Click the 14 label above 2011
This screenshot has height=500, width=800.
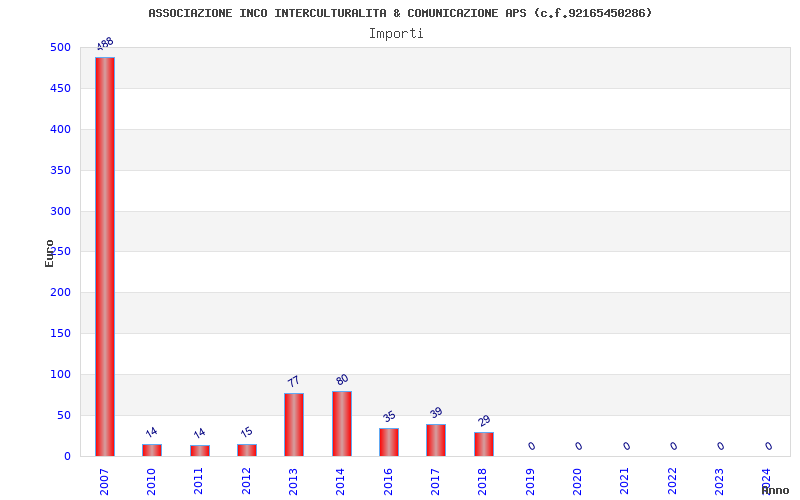[x=199, y=433]
